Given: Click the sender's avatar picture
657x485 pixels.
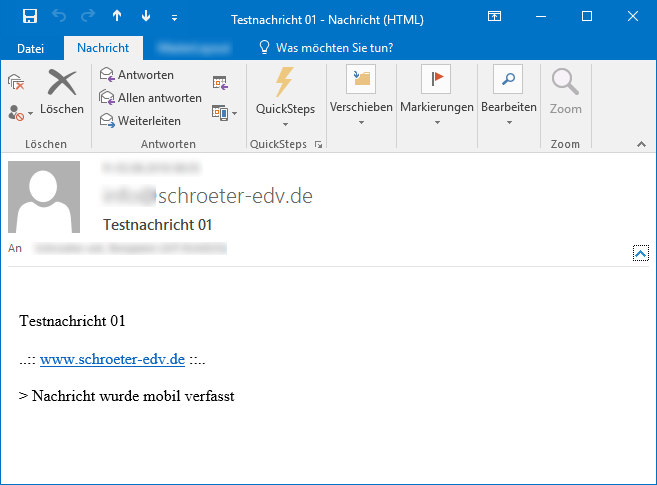Looking at the screenshot, I should (45, 197).
